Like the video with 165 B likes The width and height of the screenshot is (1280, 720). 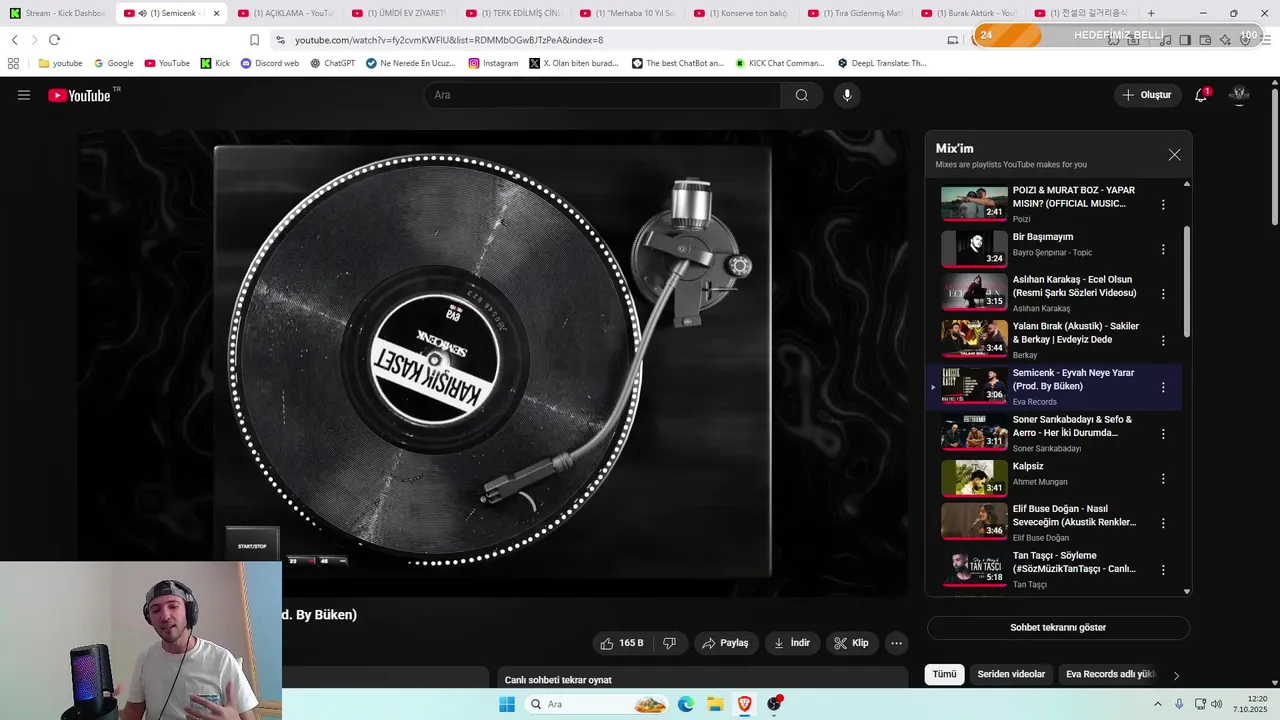tap(622, 643)
